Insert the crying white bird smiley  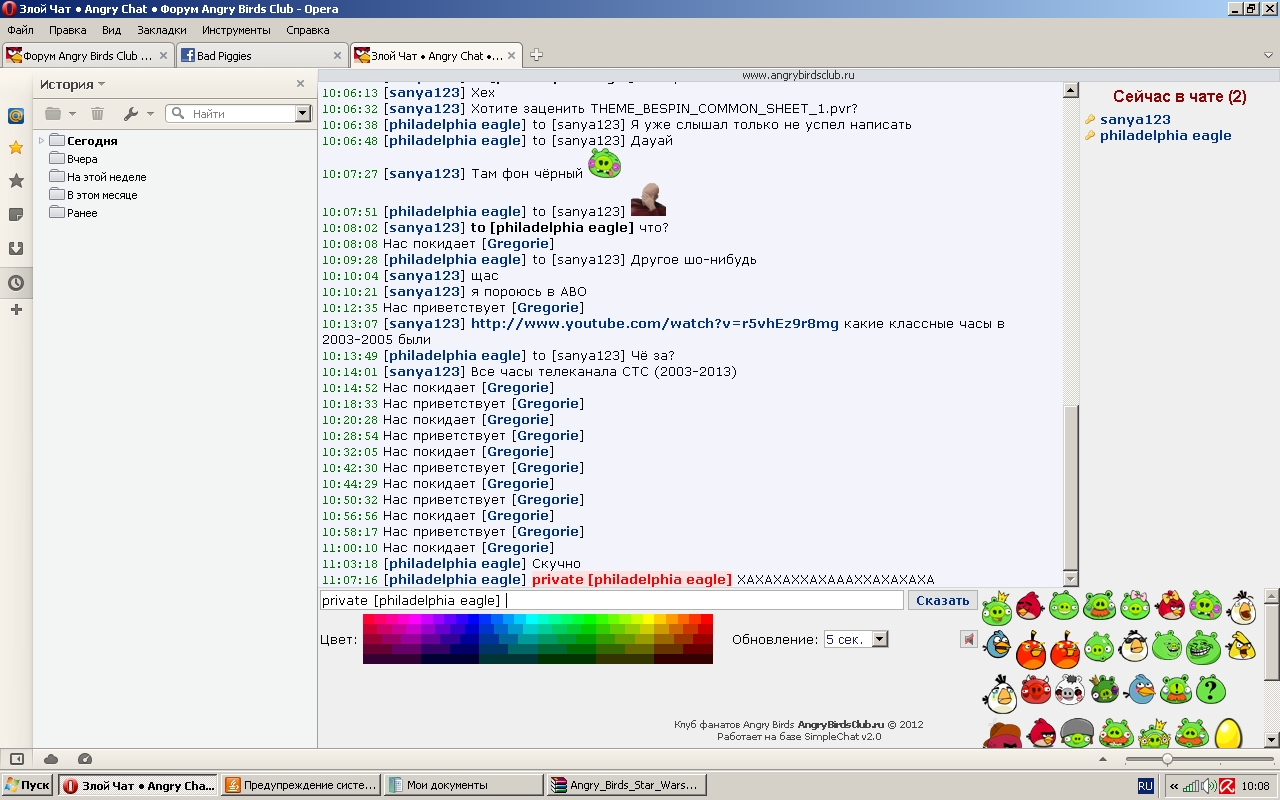pos(999,693)
